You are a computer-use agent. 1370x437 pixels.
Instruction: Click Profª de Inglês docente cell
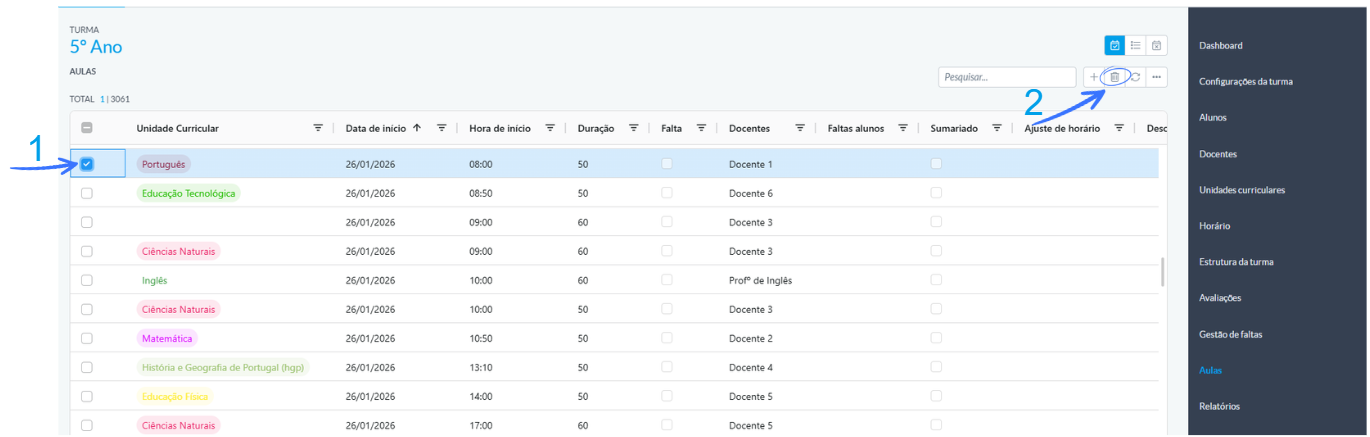[x=760, y=281]
